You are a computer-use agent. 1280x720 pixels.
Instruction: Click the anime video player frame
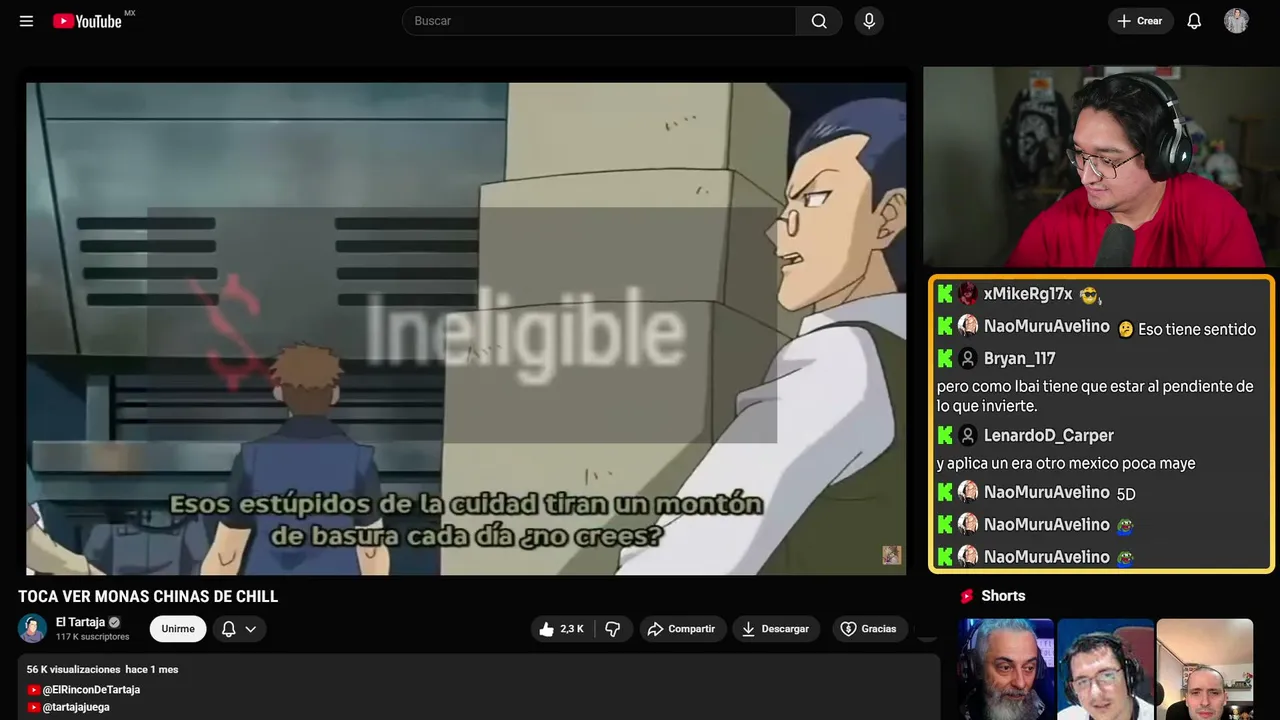click(466, 328)
